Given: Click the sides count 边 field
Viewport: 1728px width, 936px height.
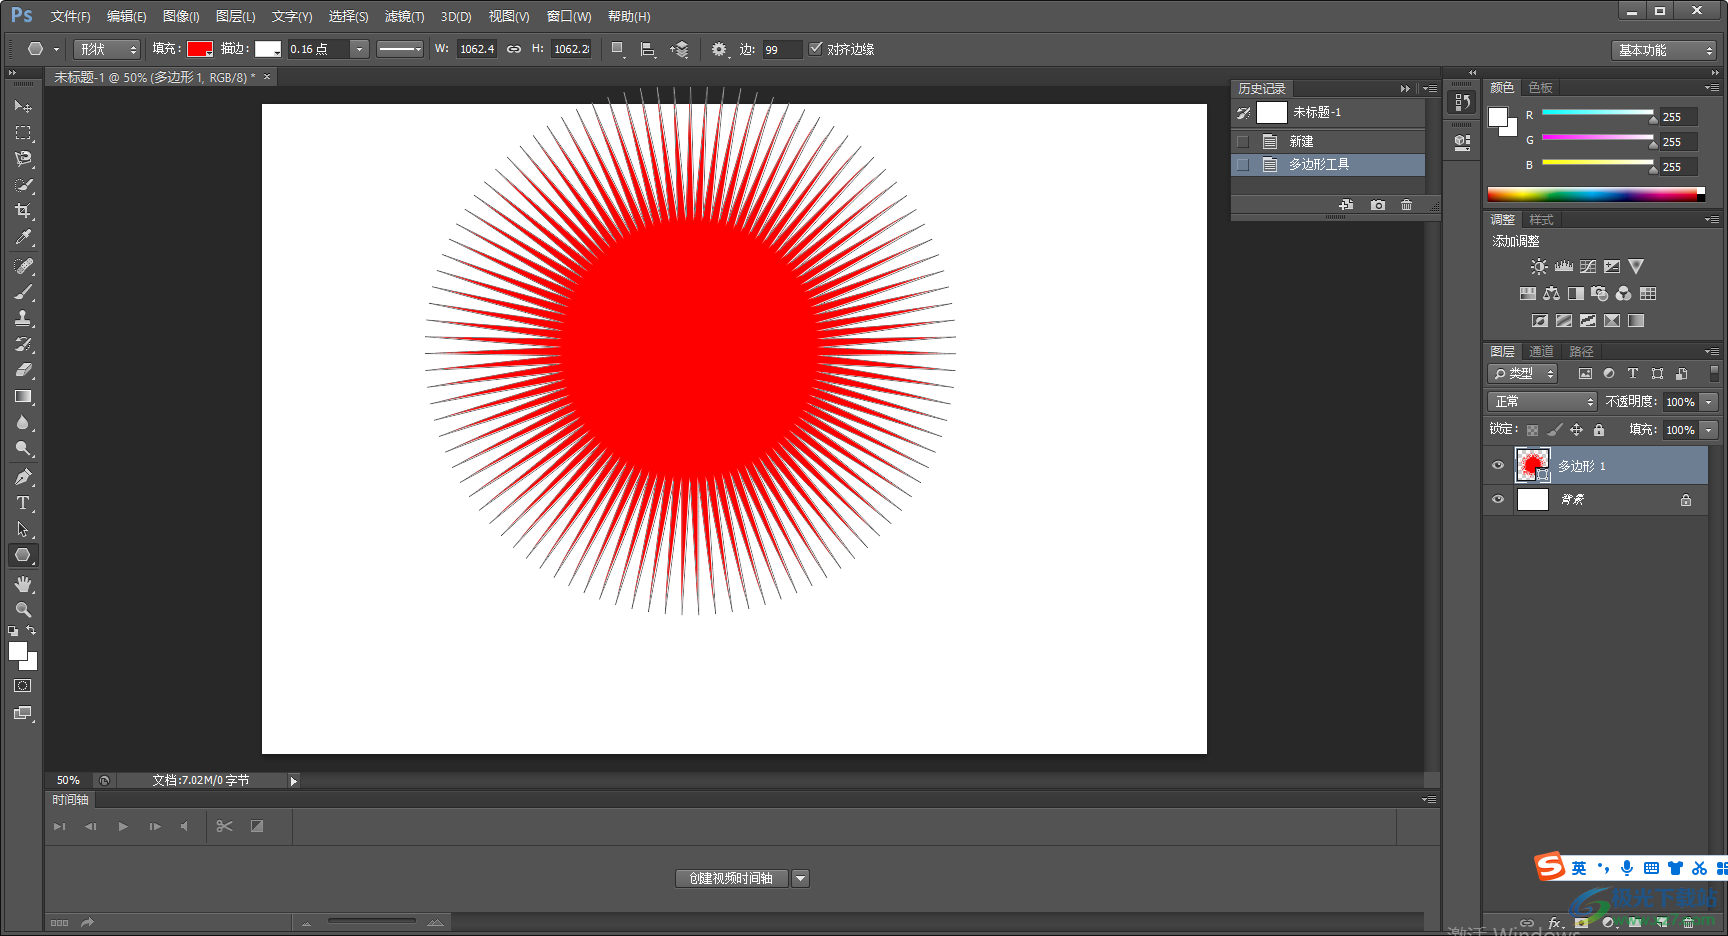Looking at the screenshot, I should (x=781, y=49).
